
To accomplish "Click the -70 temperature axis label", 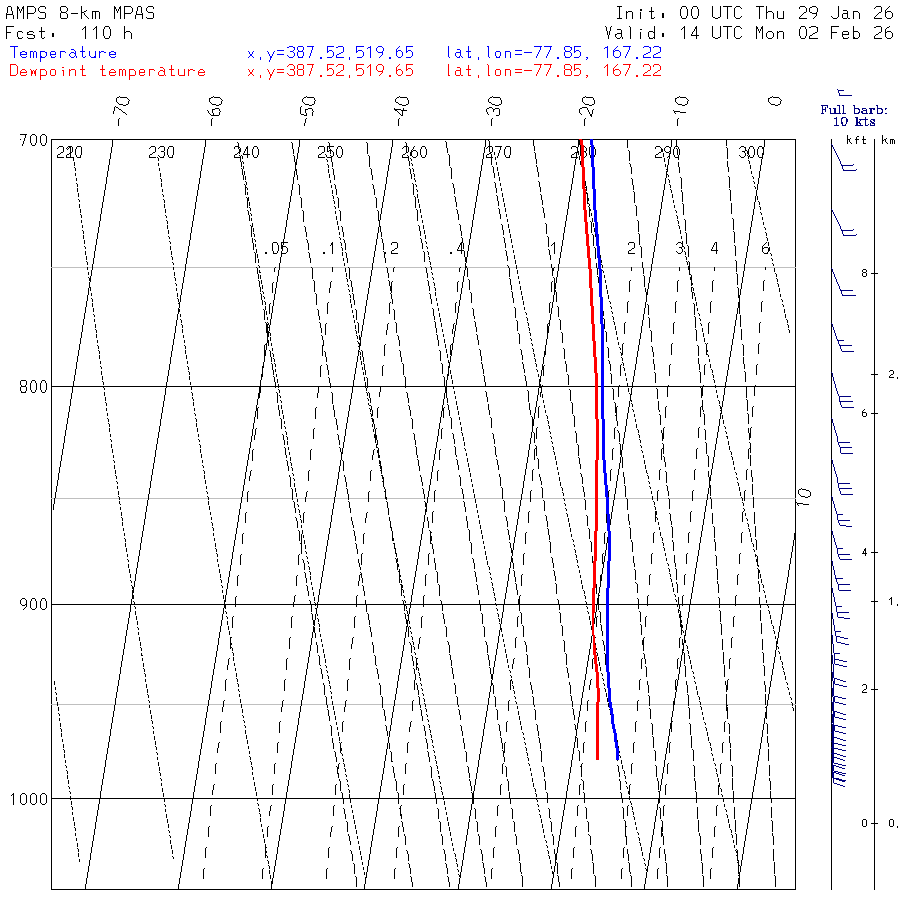I will [x=122, y=111].
